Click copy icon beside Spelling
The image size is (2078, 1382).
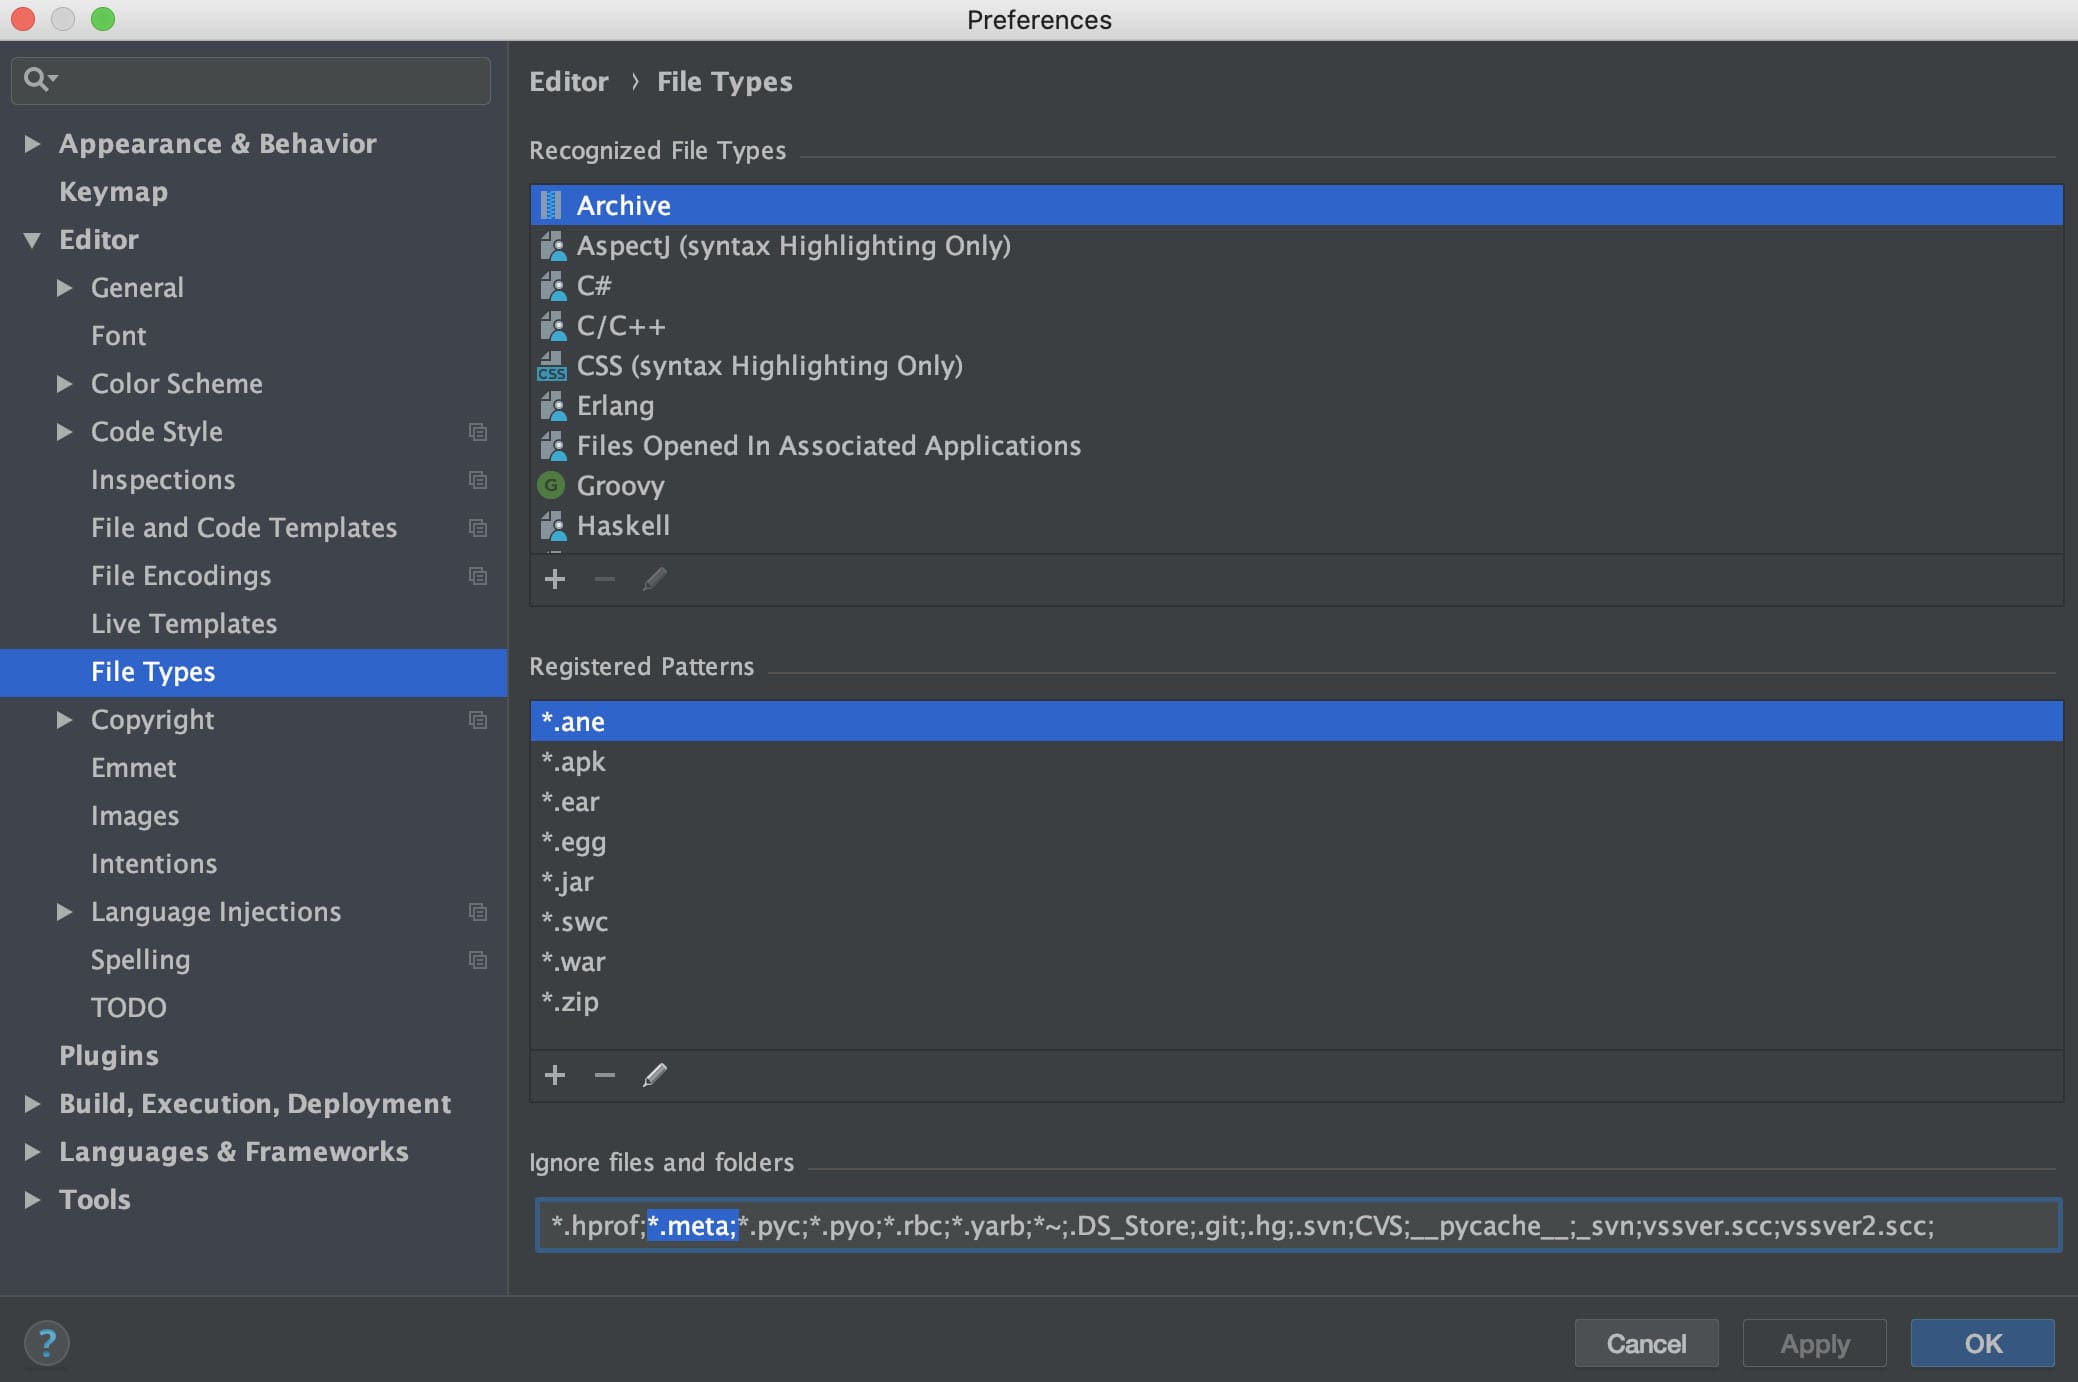point(478,960)
